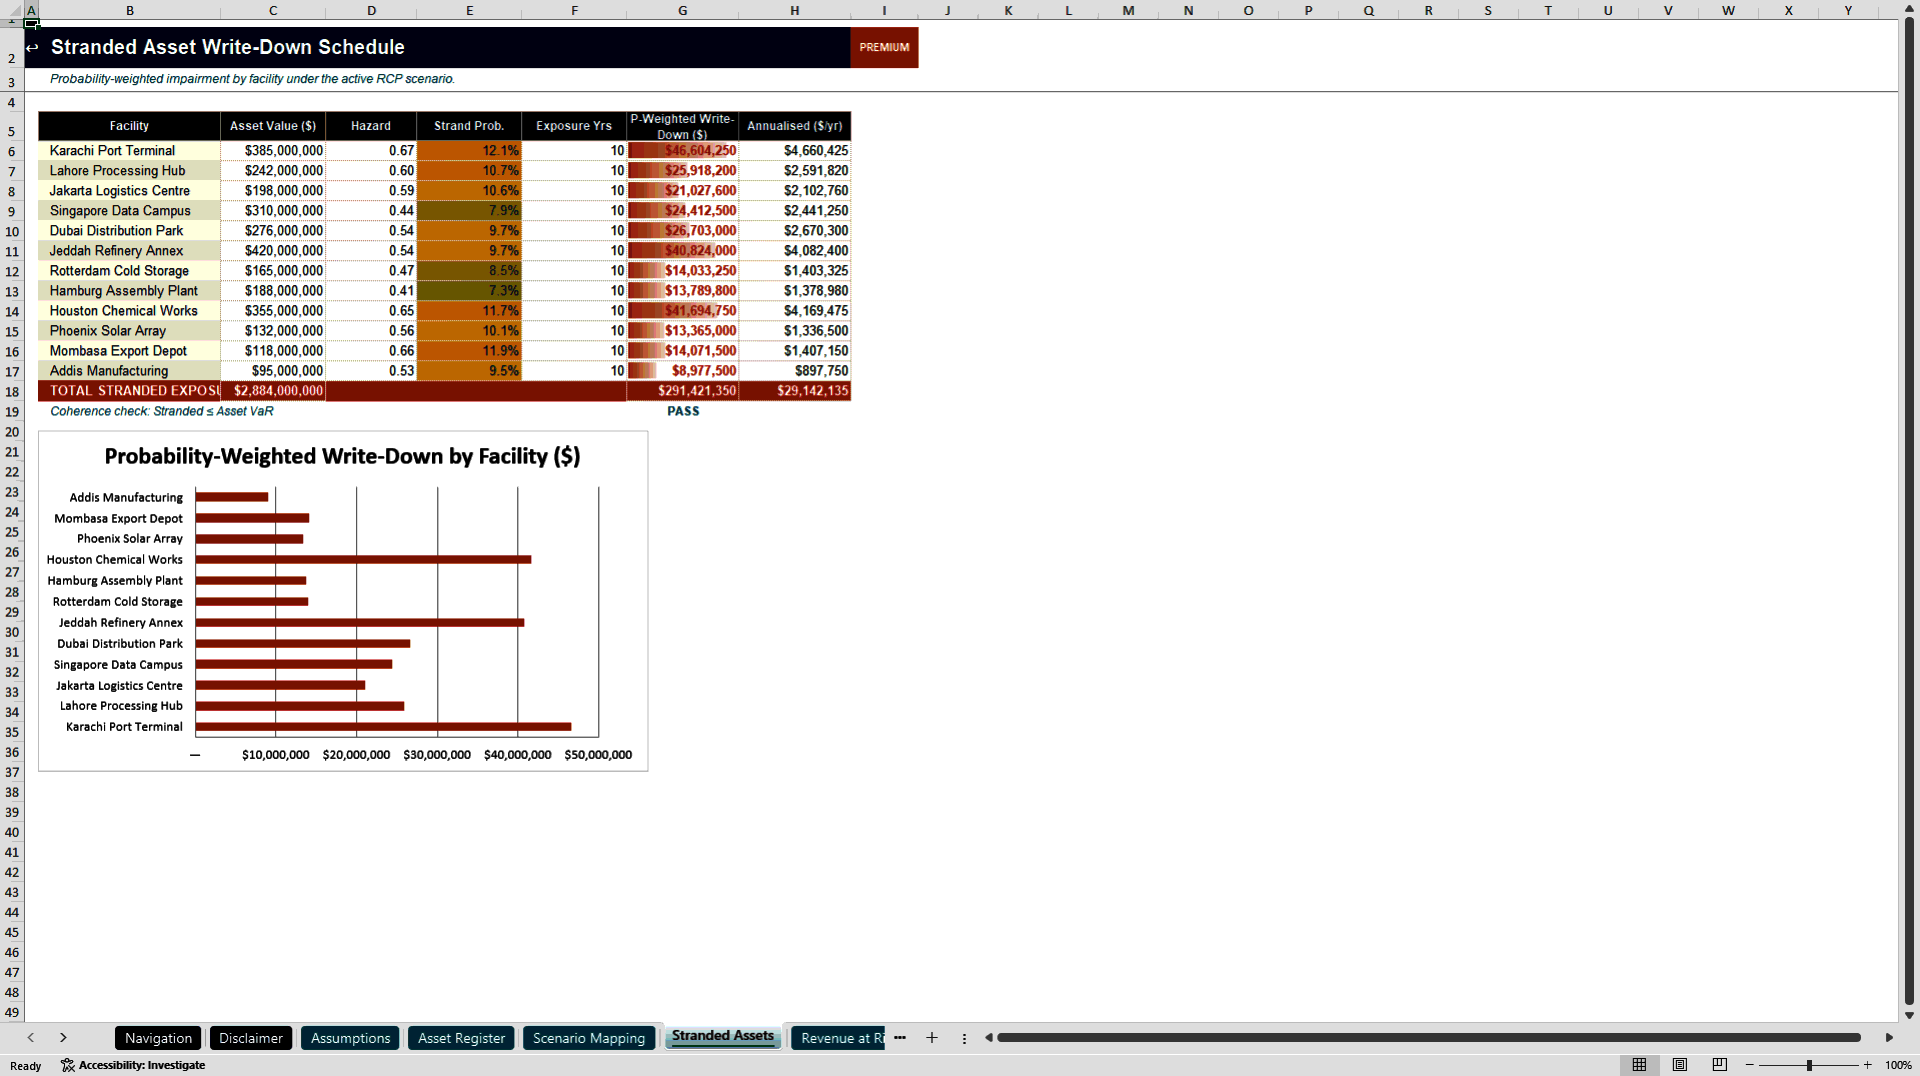Click the vertical scrollbar down arrow

pyautogui.click(x=1909, y=1015)
